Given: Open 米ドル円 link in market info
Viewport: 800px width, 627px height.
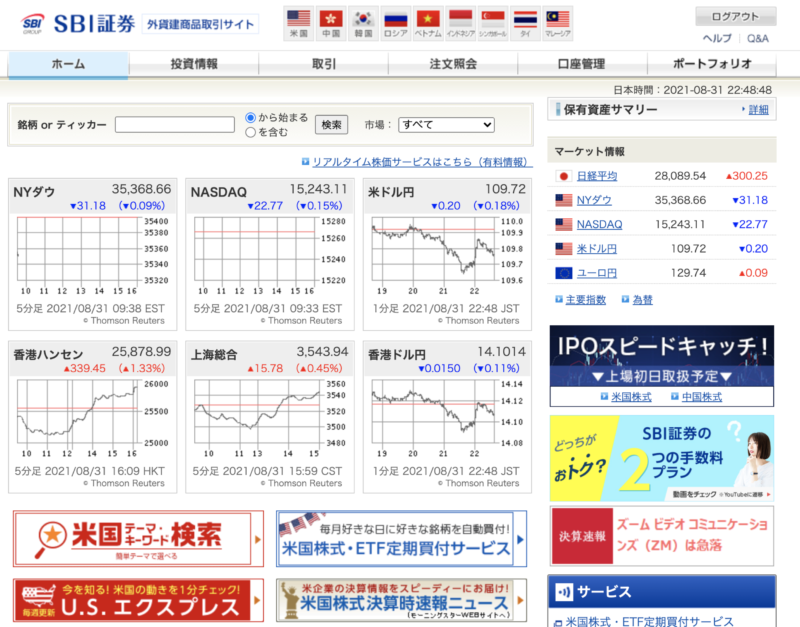Looking at the screenshot, I should tap(597, 248).
